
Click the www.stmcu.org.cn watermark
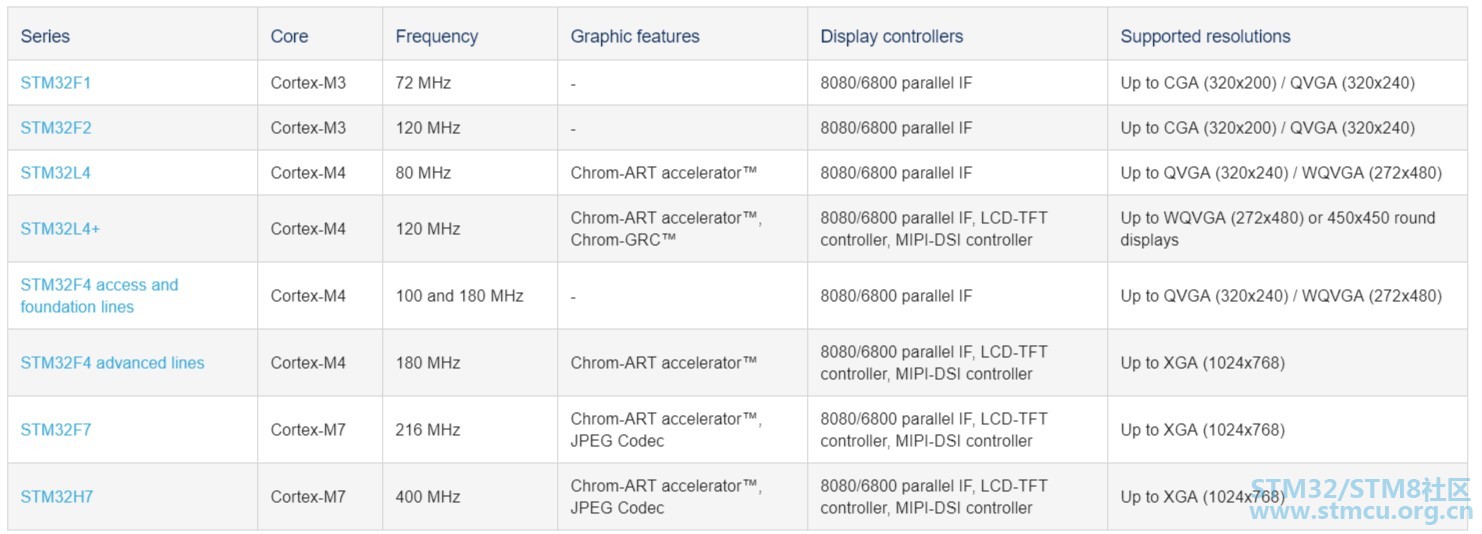click(1361, 512)
